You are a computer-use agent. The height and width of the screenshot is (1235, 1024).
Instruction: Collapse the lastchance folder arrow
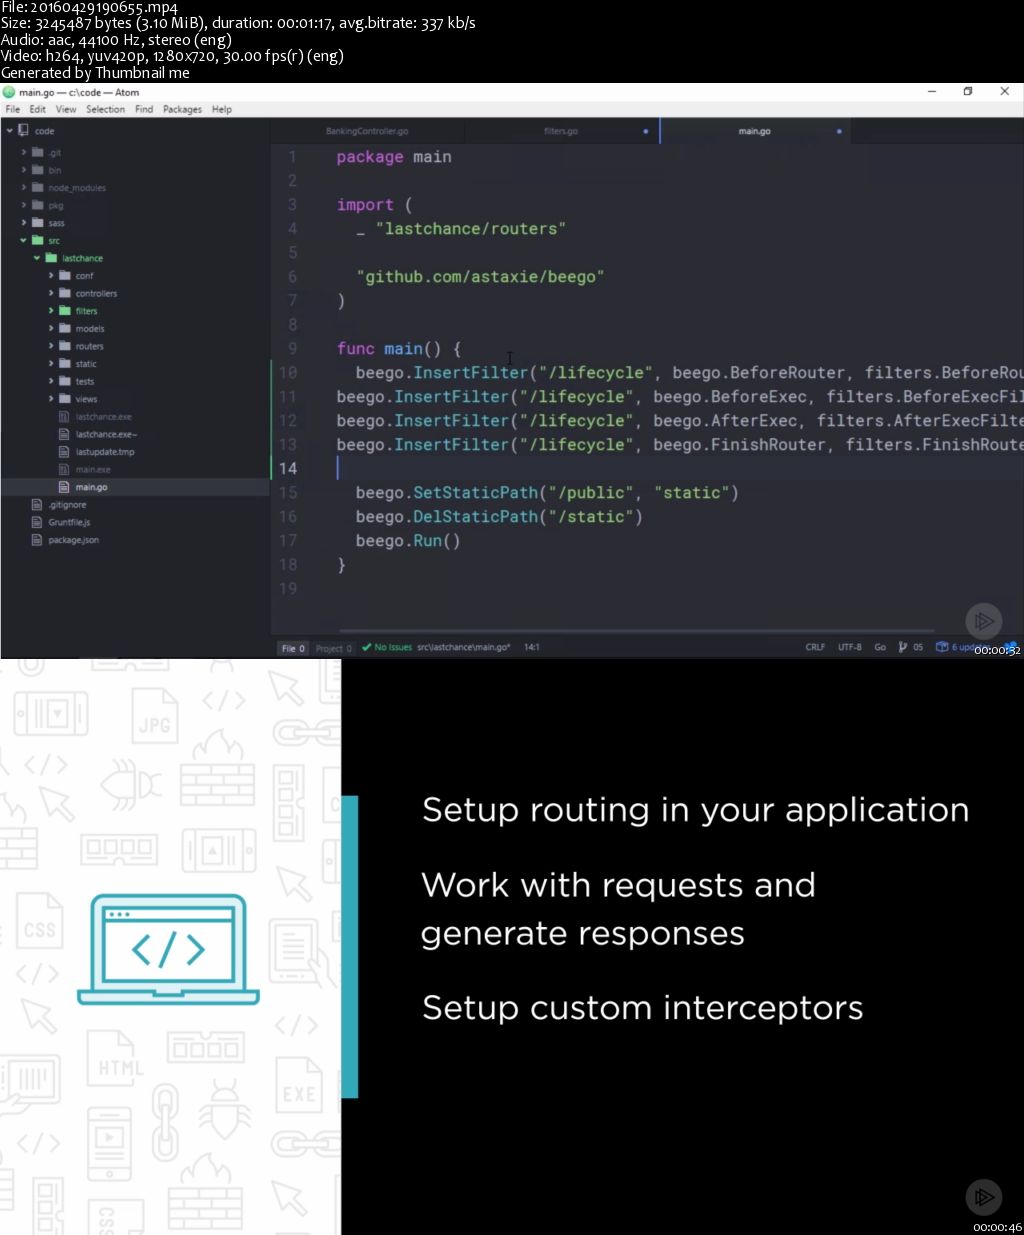click(37, 258)
